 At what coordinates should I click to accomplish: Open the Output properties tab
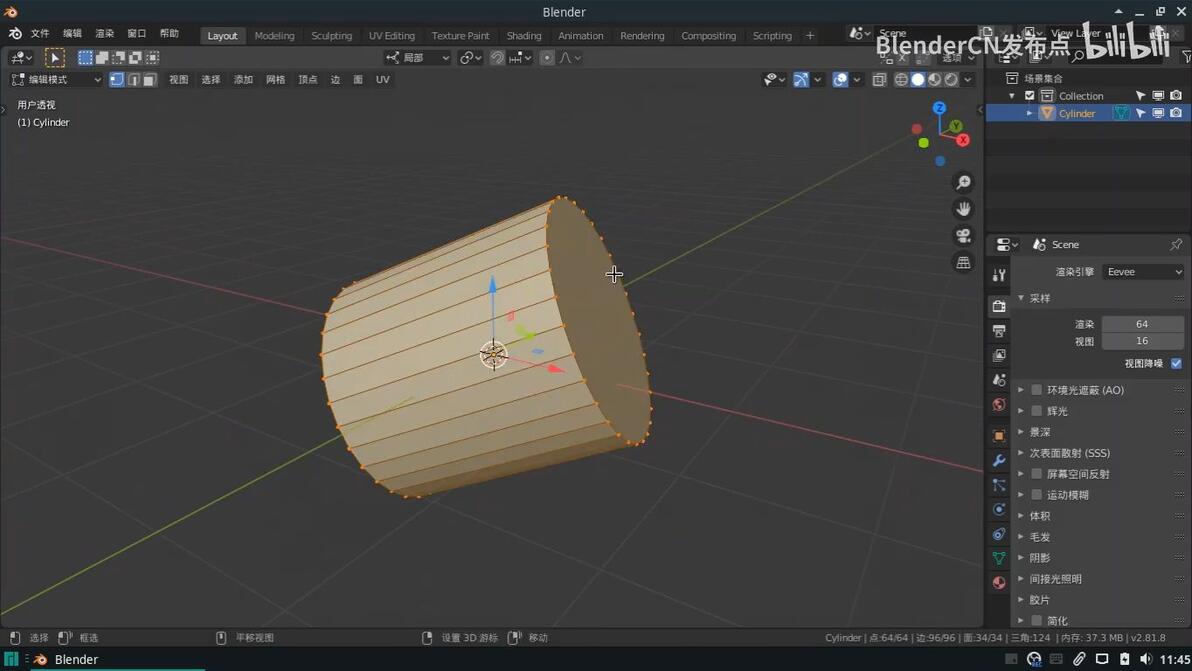(999, 331)
